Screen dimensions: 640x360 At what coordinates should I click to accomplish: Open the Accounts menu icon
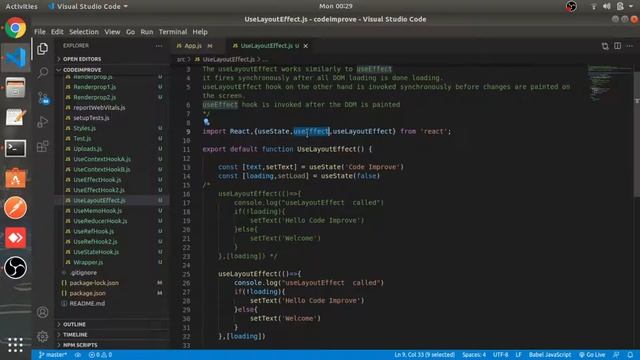pos(42,313)
